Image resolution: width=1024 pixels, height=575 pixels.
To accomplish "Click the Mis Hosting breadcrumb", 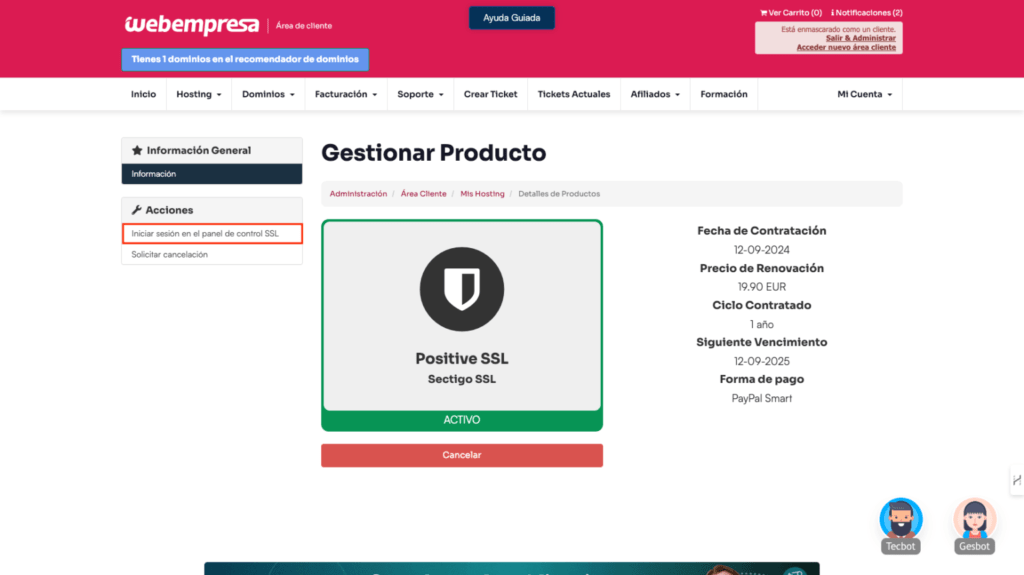I will [x=482, y=194].
